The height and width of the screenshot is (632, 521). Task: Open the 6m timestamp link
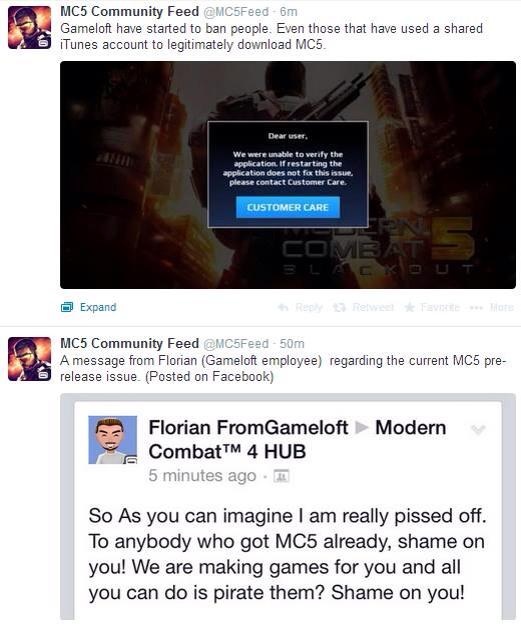[x=289, y=12]
